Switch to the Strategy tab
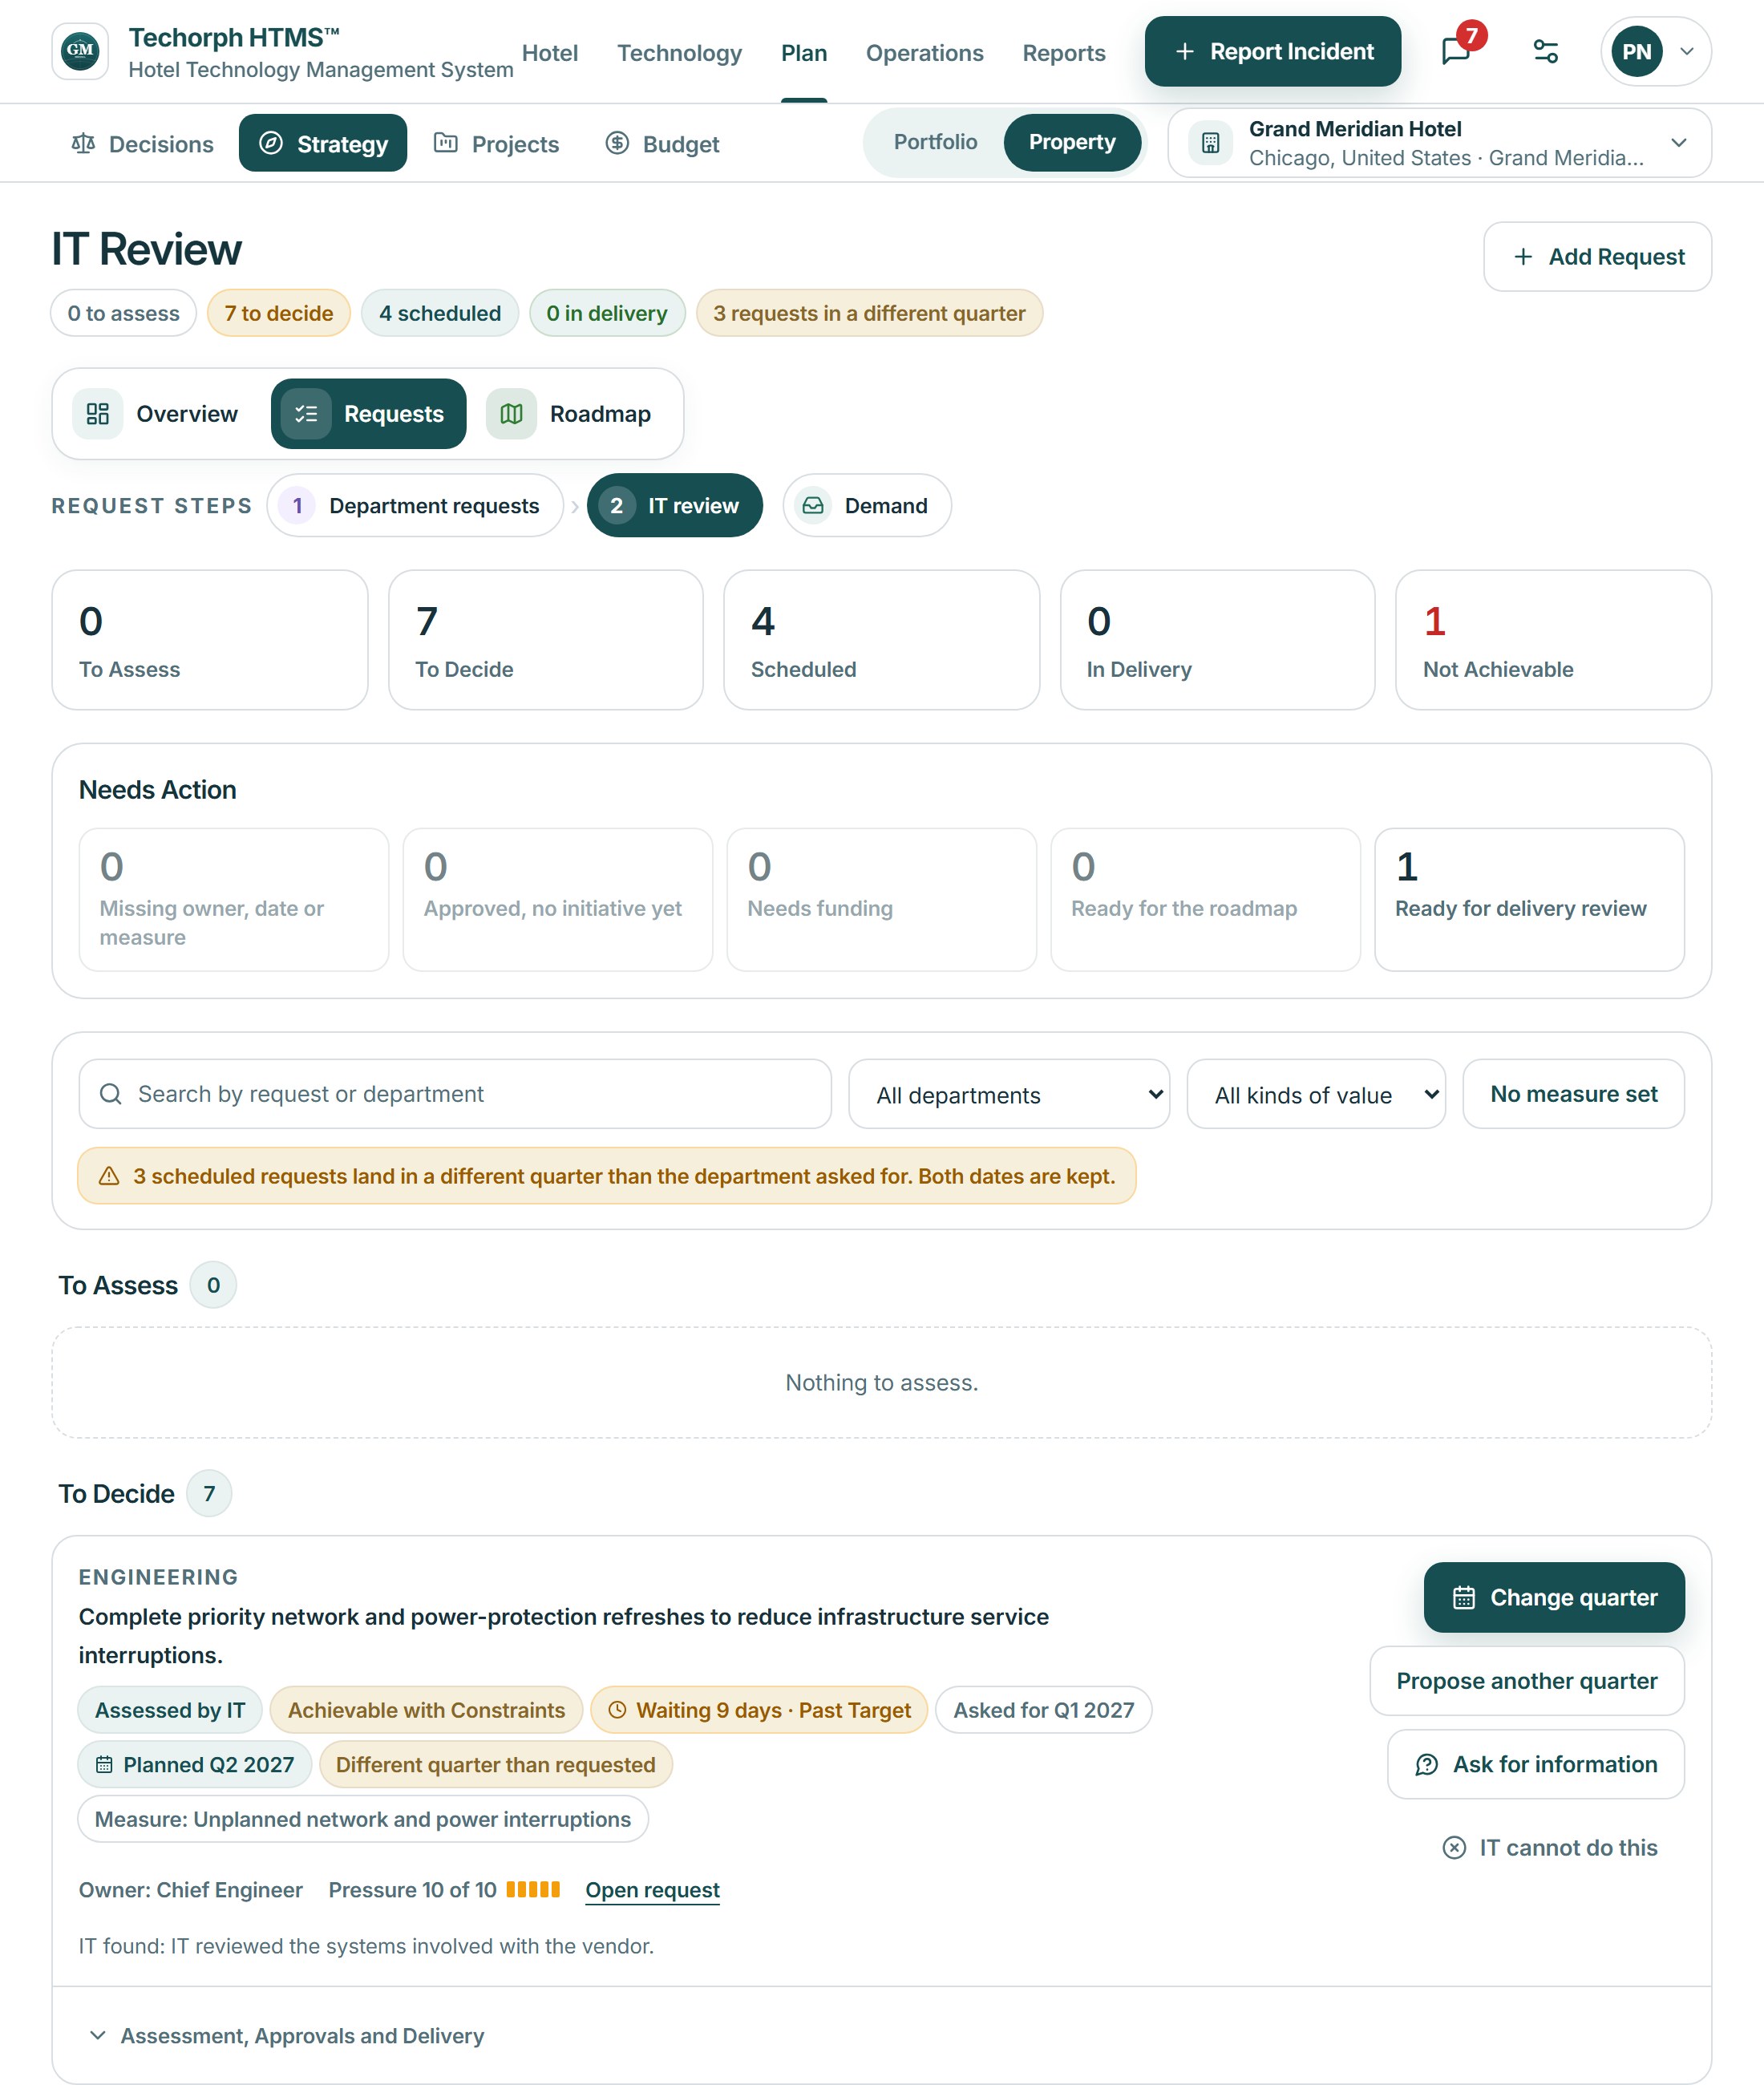Viewport: 1764px width, 2085px height. [x=323, y=143]
